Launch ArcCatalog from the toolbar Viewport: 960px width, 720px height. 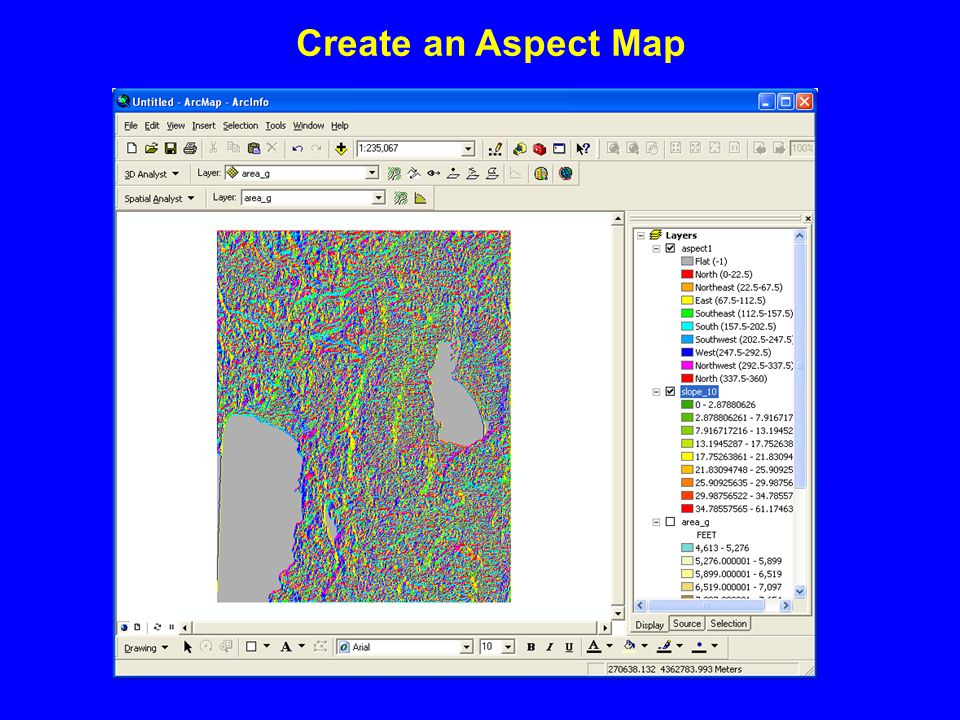coord(520,149)
